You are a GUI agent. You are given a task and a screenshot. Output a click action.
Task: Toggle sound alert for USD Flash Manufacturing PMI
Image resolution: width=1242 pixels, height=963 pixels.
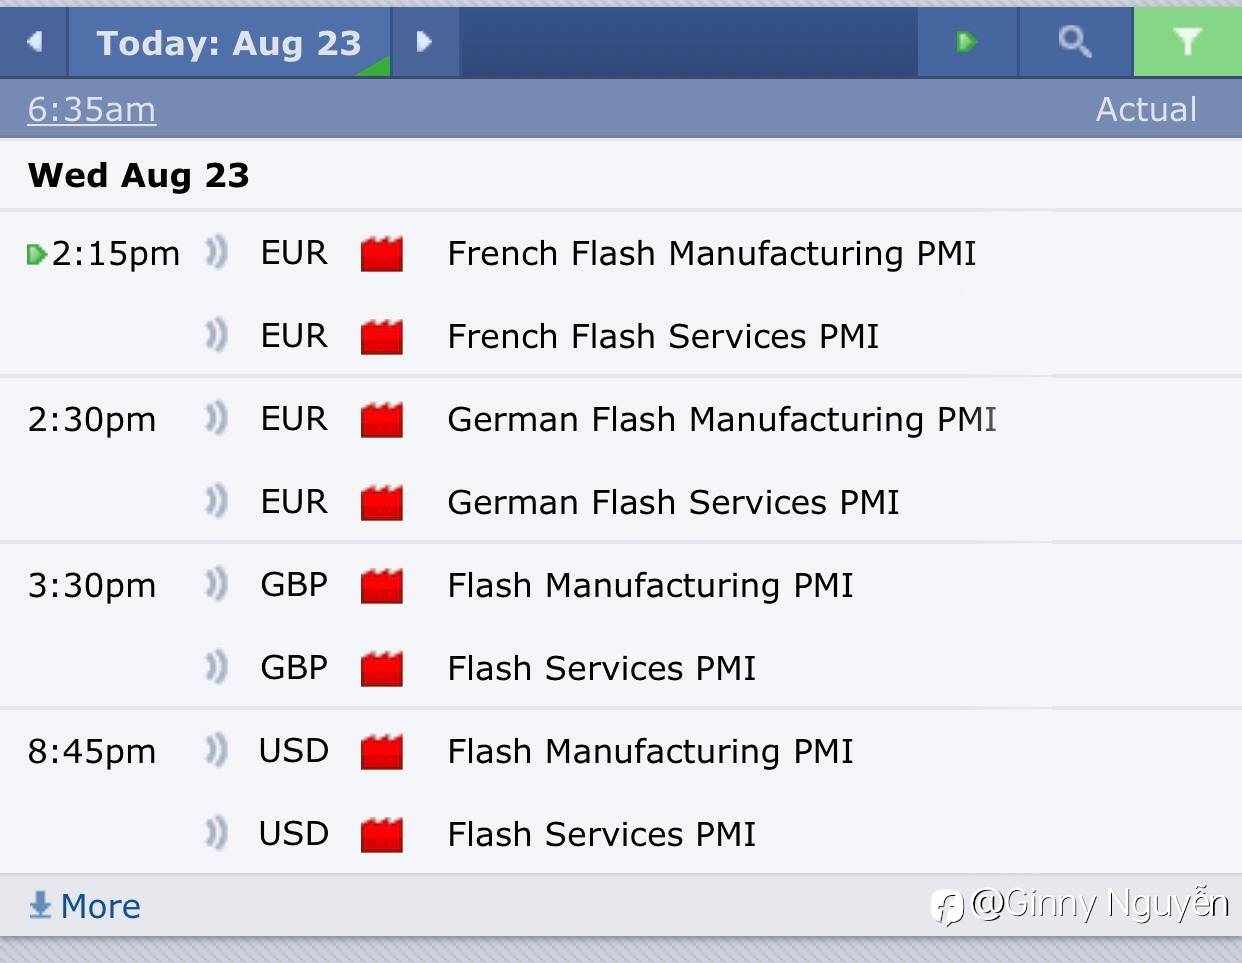pos(216,750)
